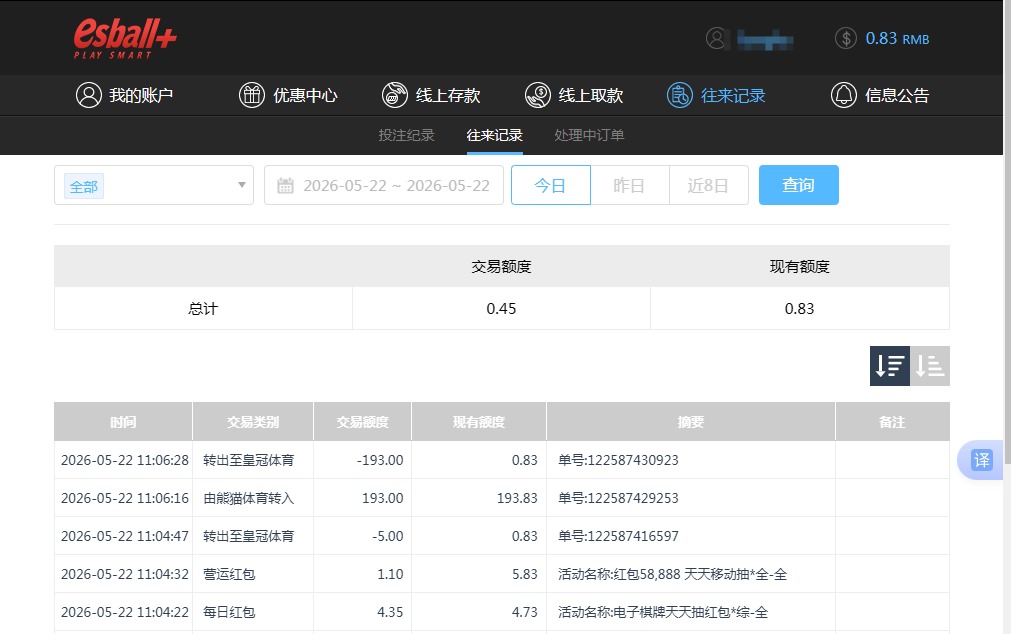Click summary 活动名称:电子棋牌天天抽红包
This screenshot has height=634, width=1011.
pos(663,612)
